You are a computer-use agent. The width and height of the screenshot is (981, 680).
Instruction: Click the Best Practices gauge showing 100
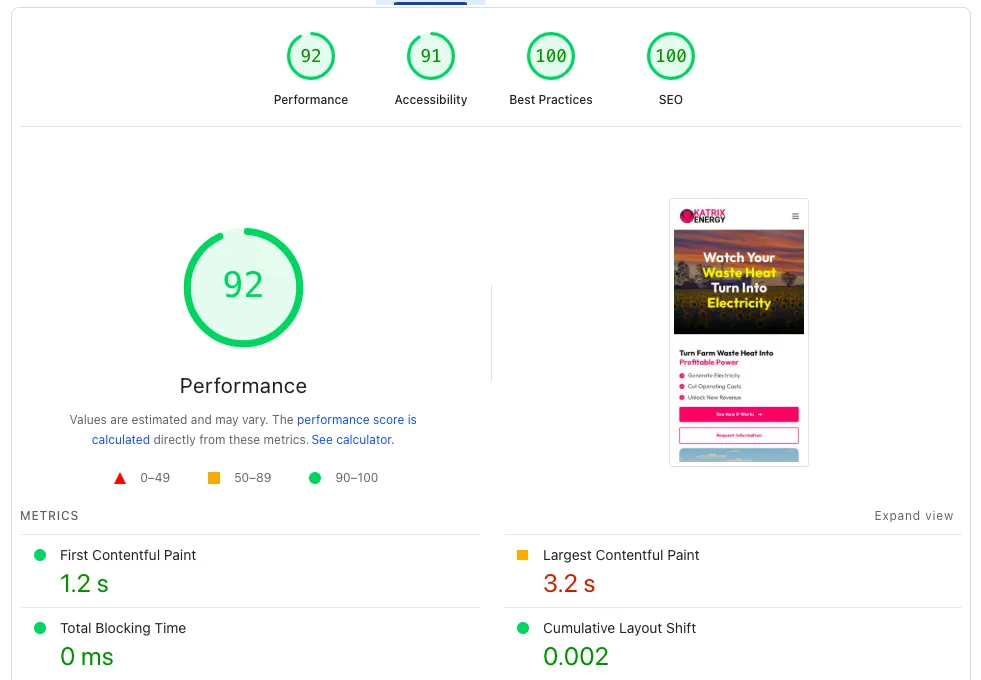(550, 56)
